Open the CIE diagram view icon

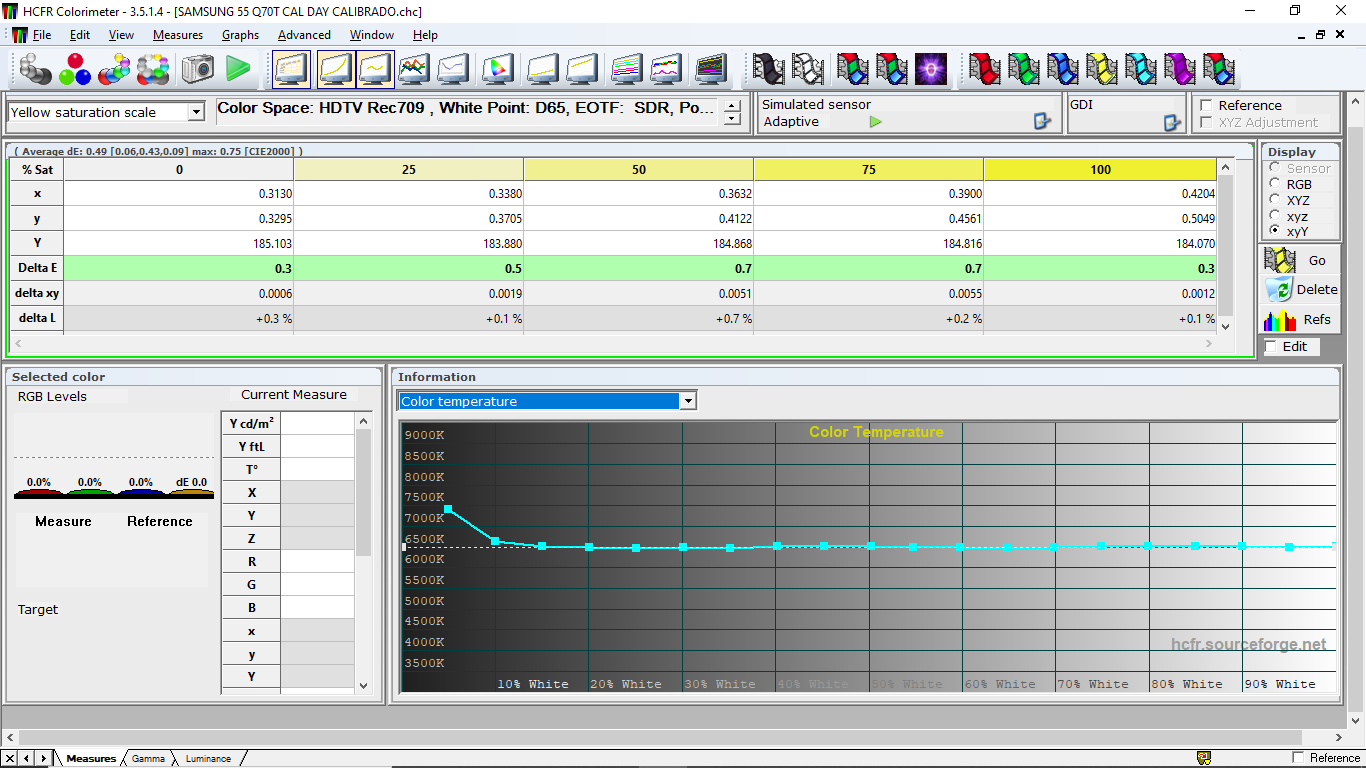click(497, 69)
